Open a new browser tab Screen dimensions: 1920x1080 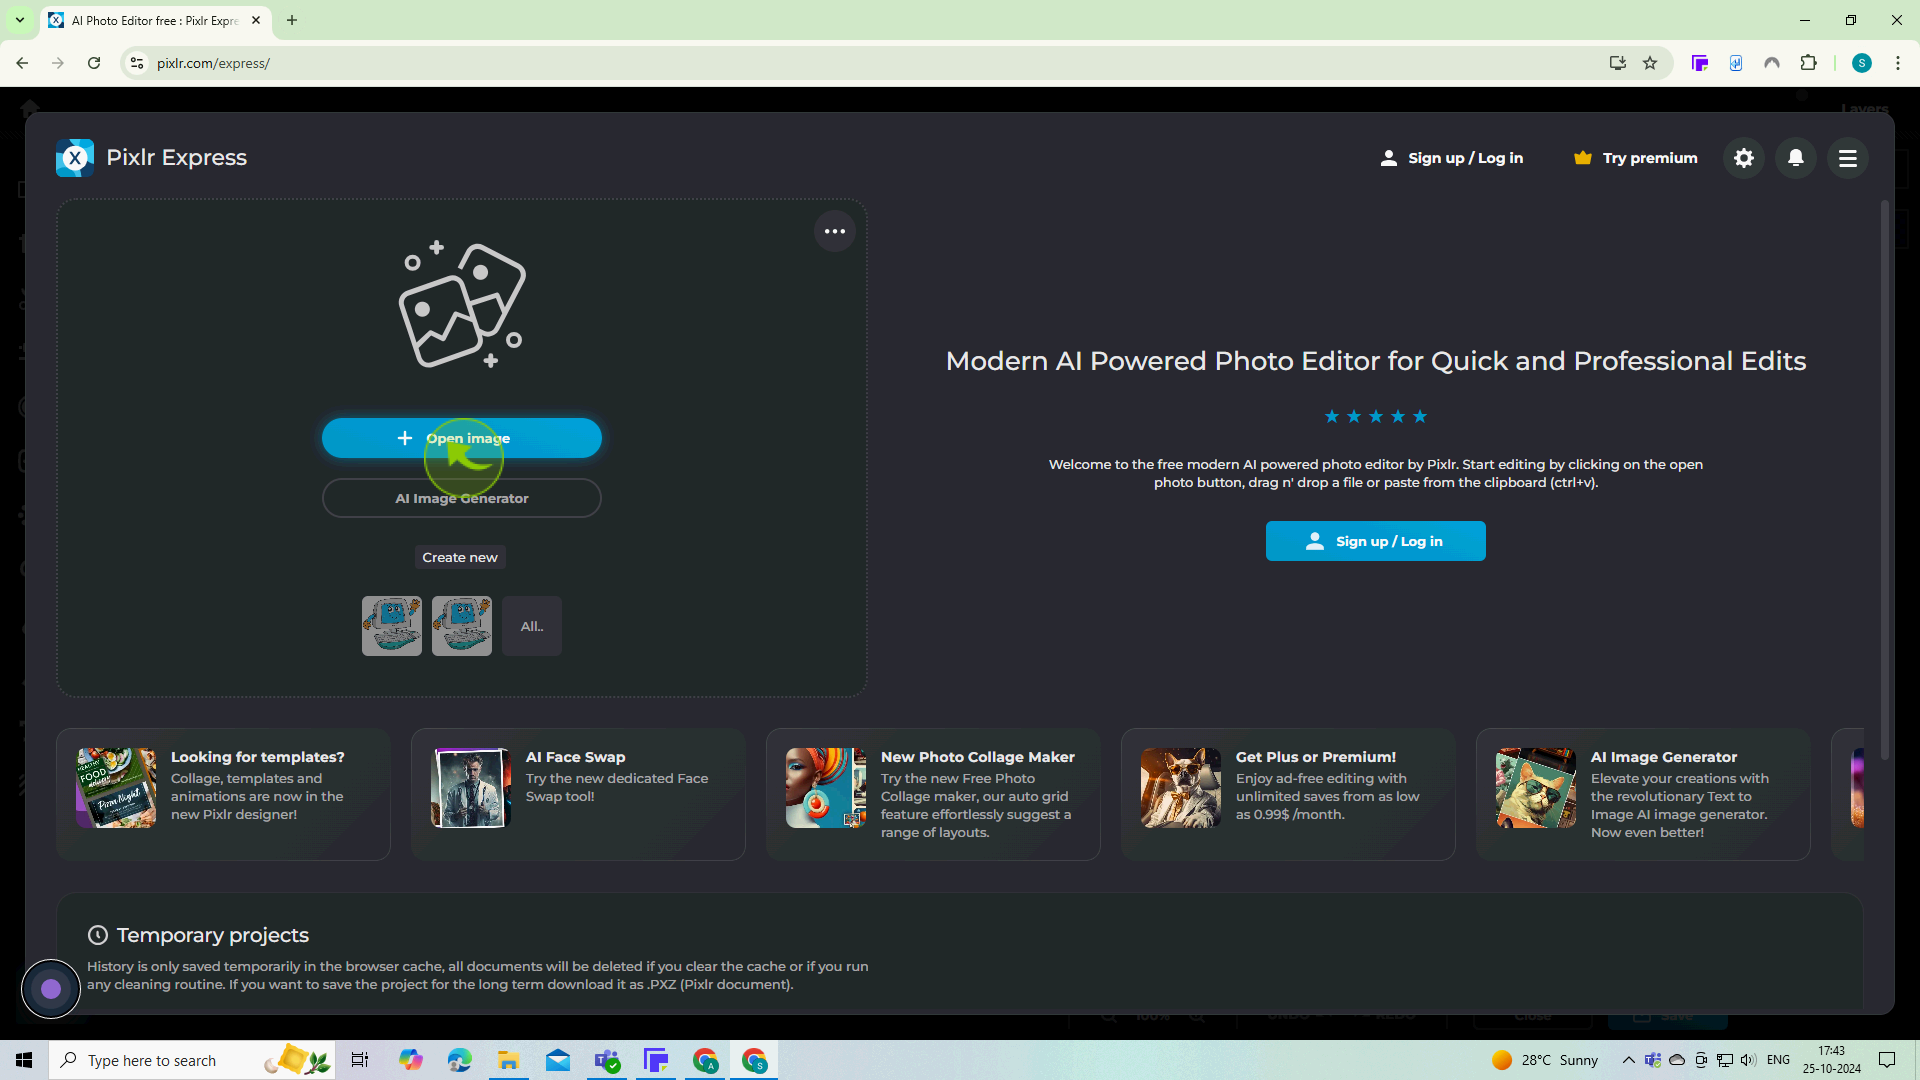[x=292, y=20]
